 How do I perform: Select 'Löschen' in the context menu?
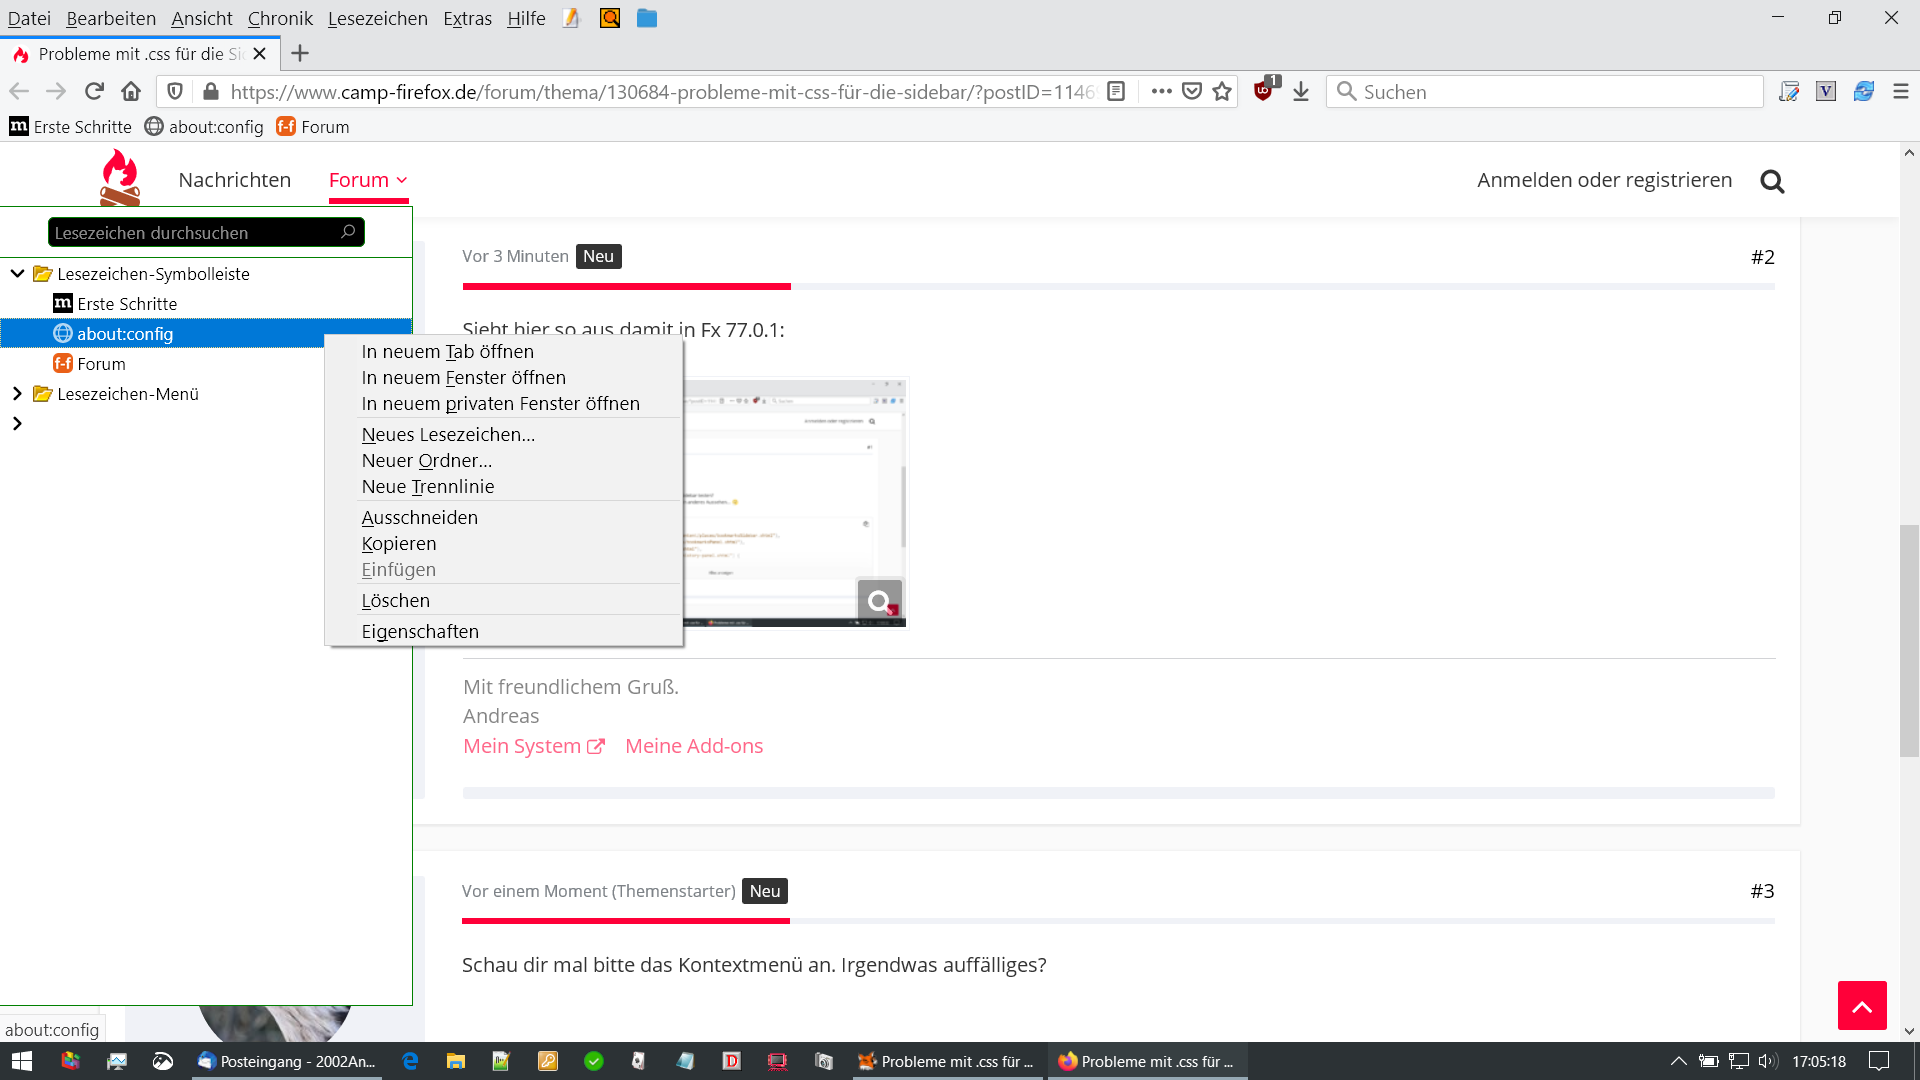click(x=395, y=601)
